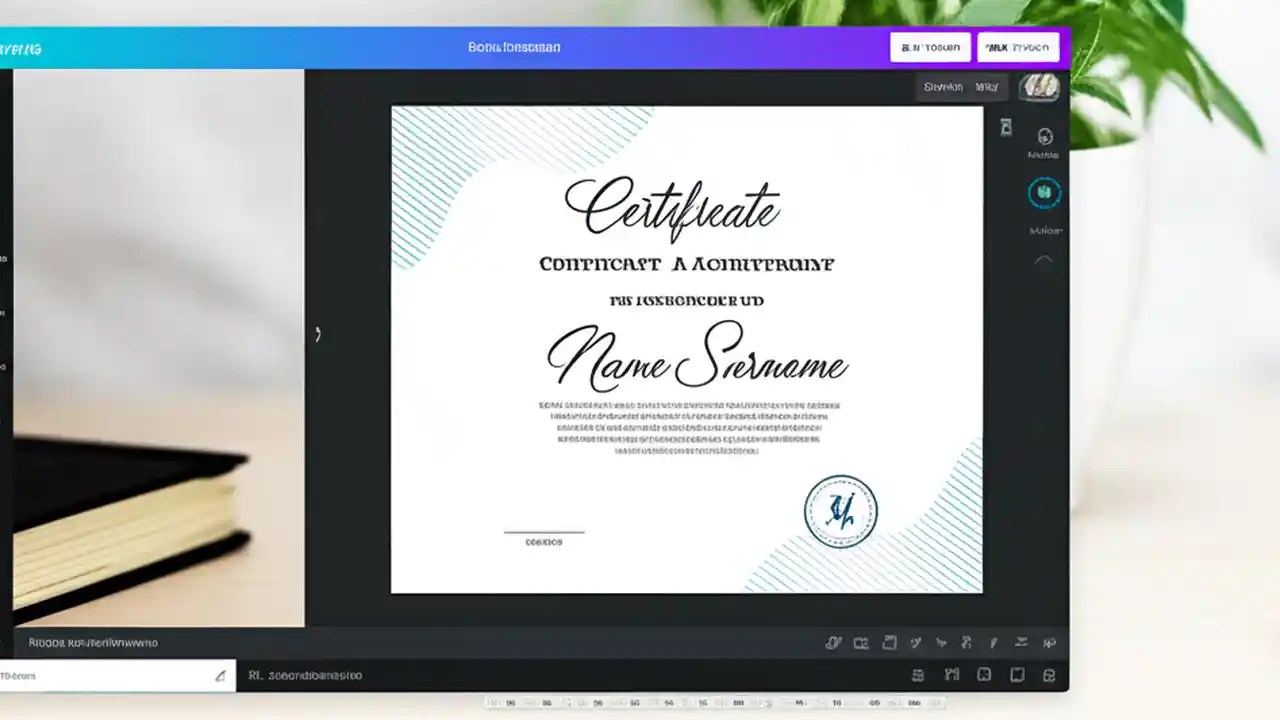Open the crop tool icon
Image resolution: width=1280 pixels, height=720 pixels.
(861, 643)
